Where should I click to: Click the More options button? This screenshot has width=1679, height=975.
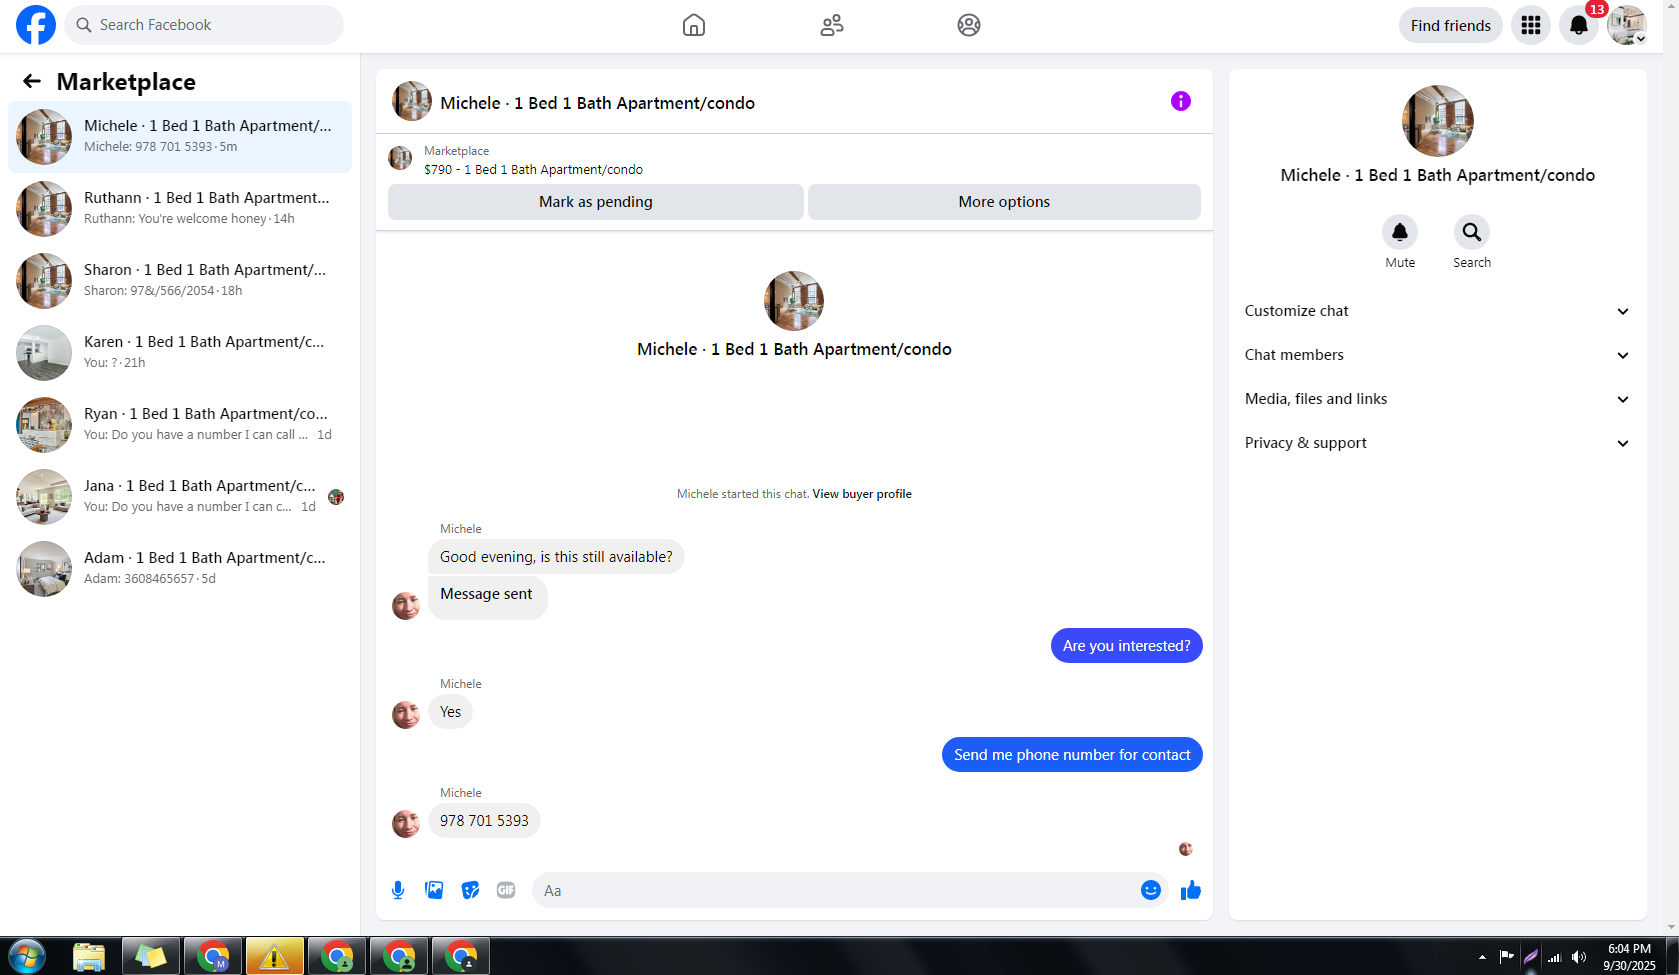tap(1004, 202)
